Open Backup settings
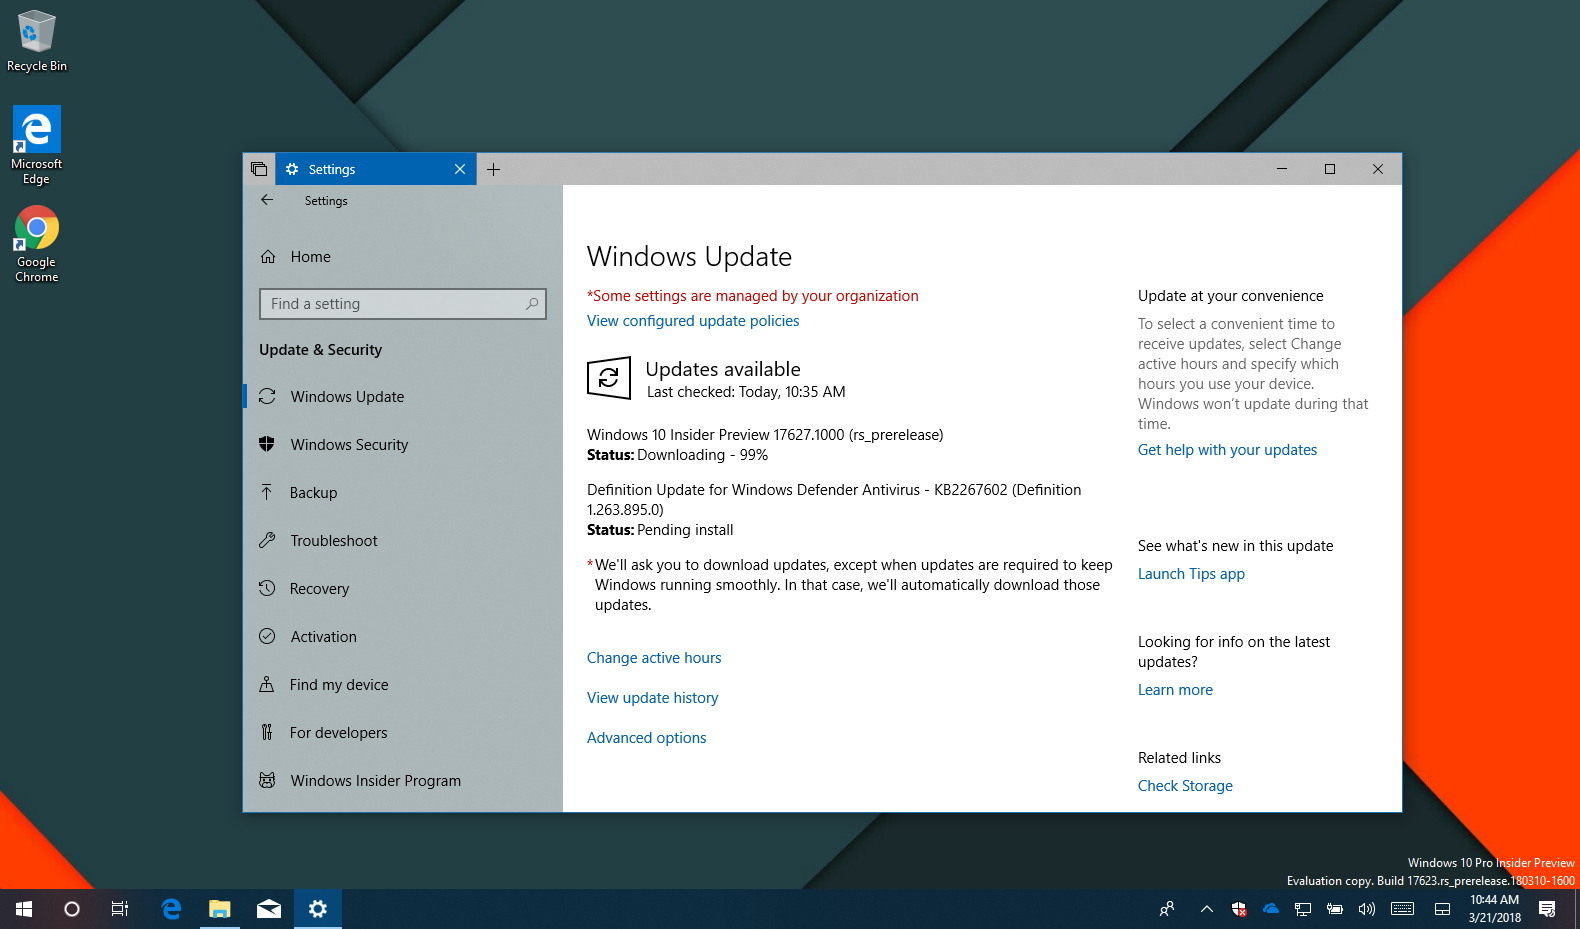The width and height of the screenshot is (1580, 929). (x=403, y=493)
